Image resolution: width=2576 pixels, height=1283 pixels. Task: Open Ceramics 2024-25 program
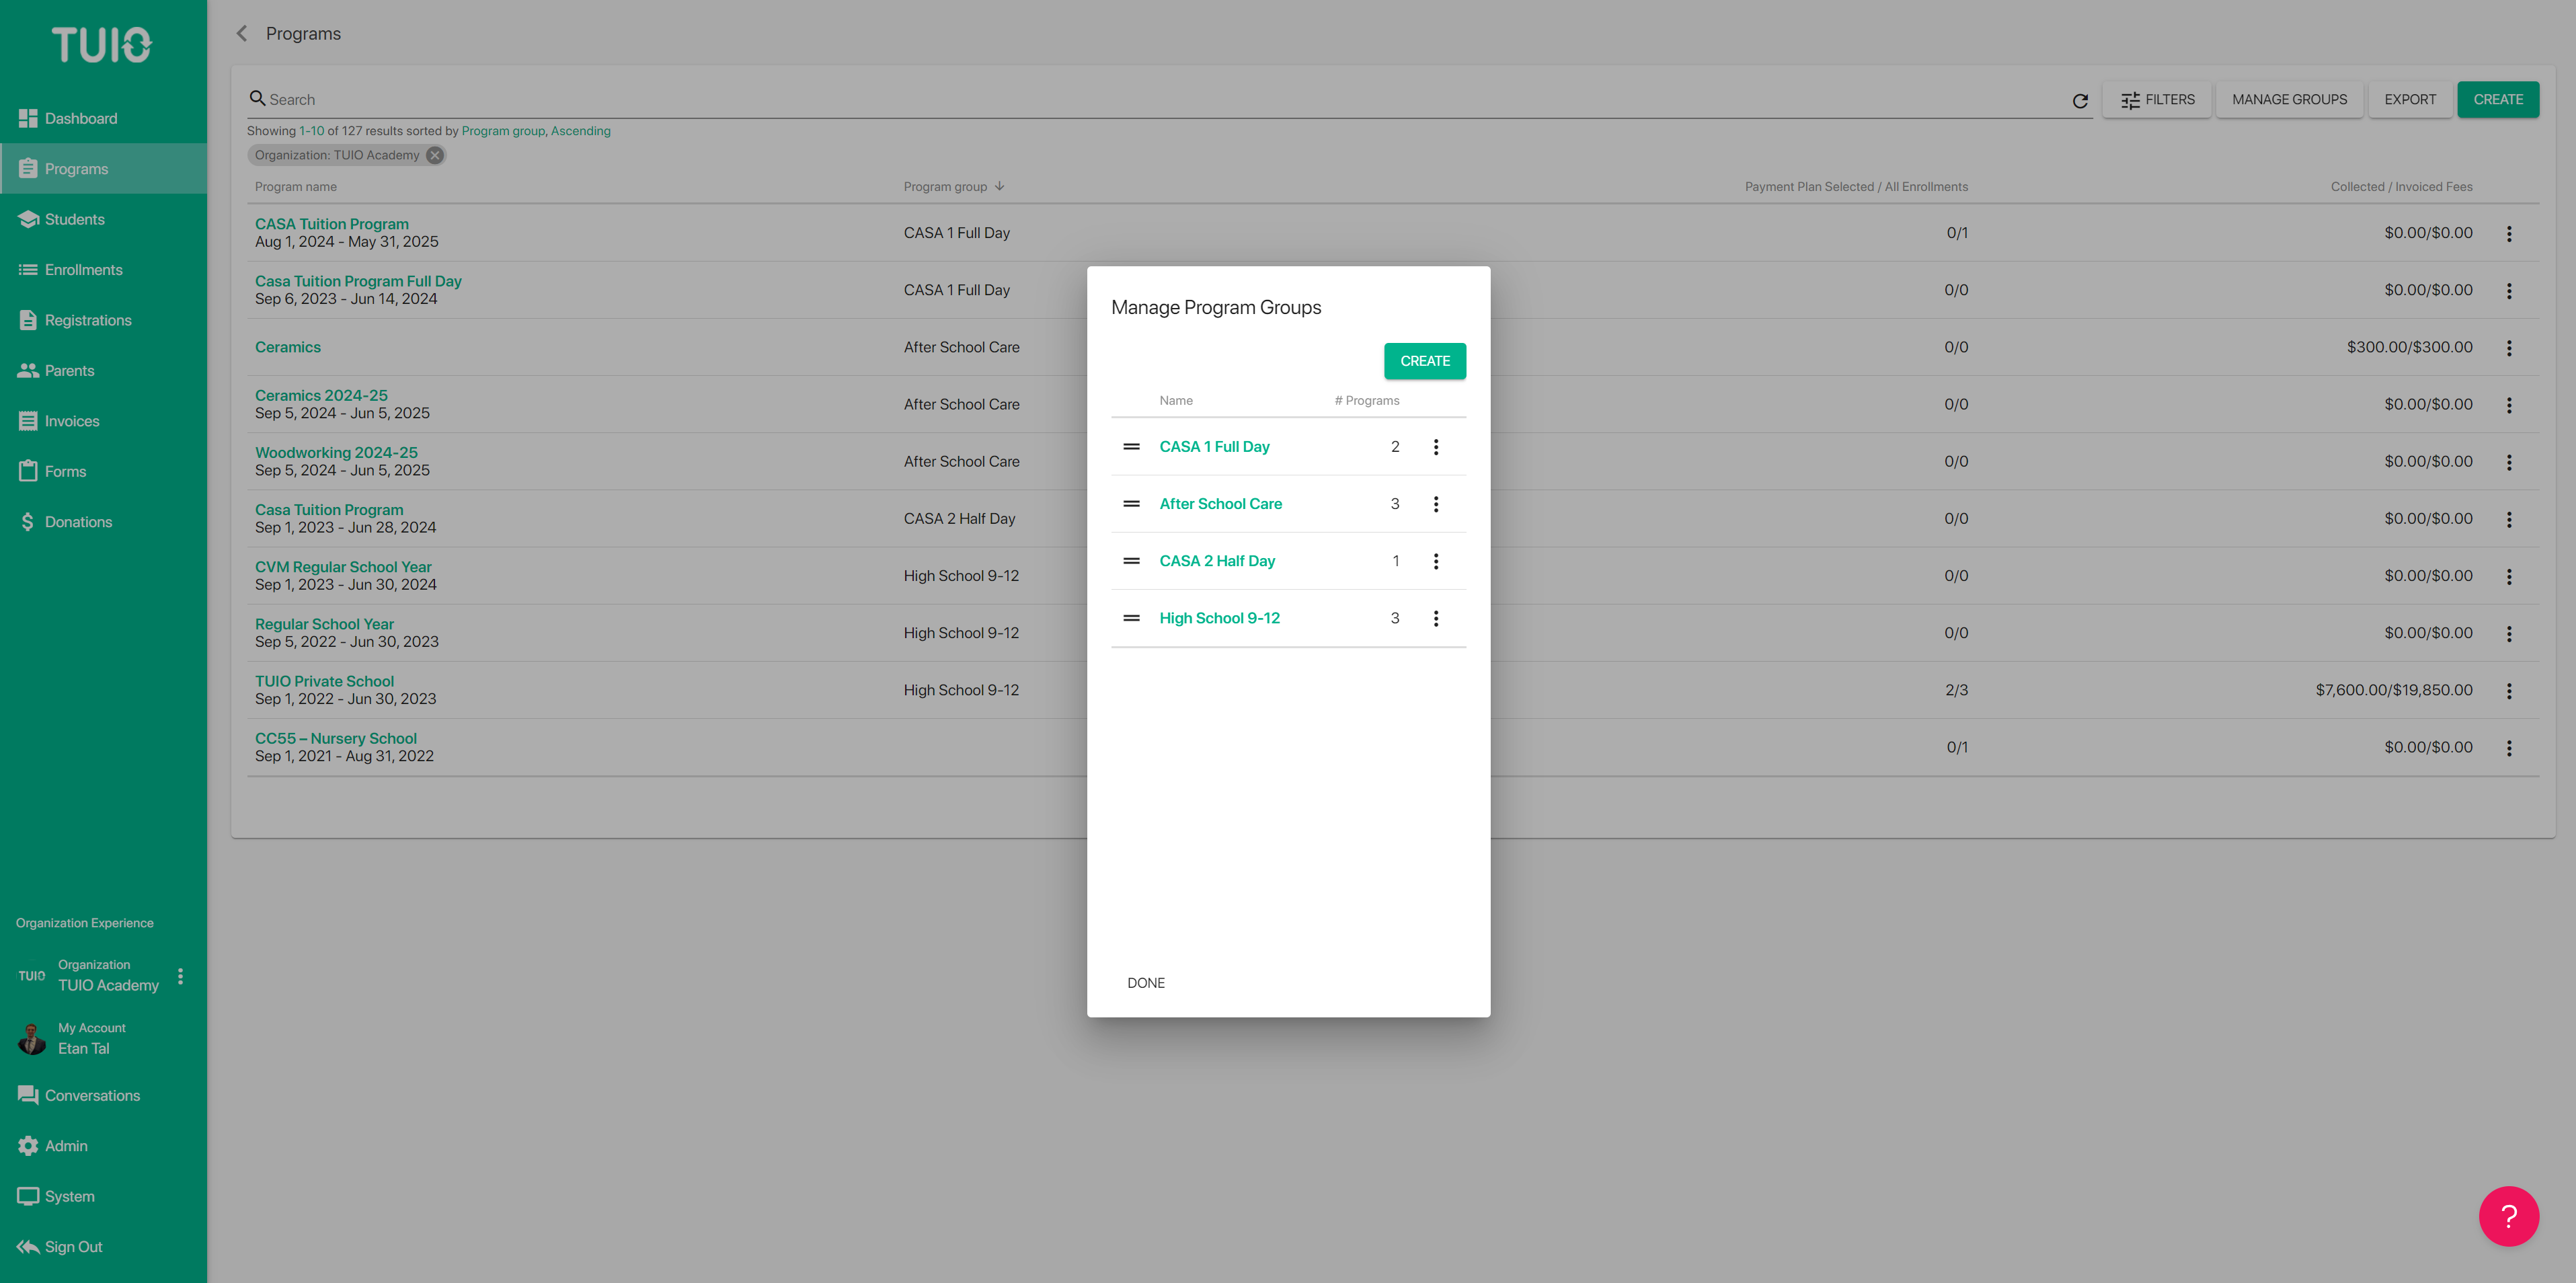(321, 395)
